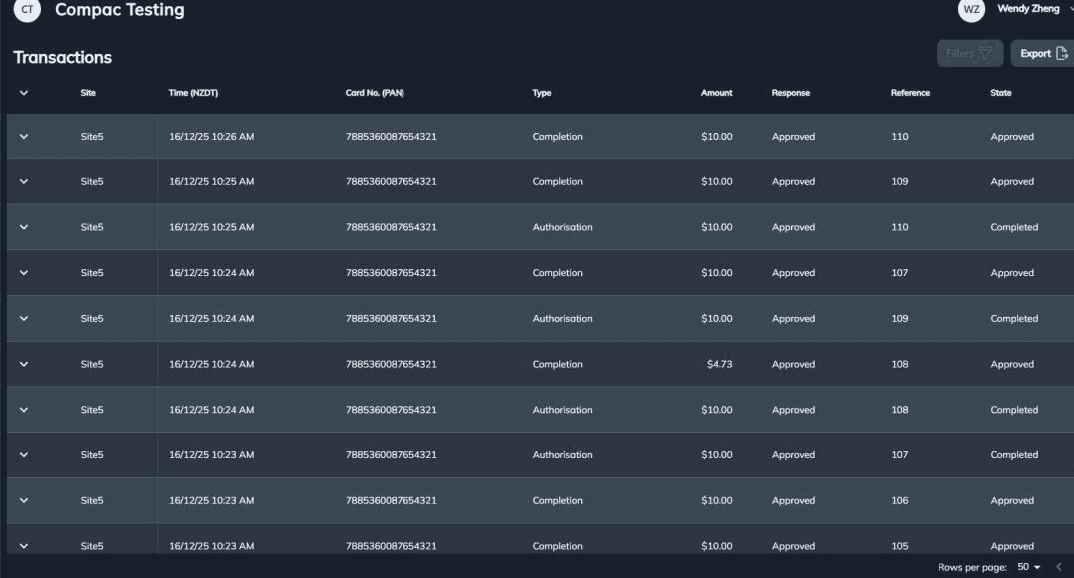Click Completed state in reference 108 row

pyautogui.click(x=1014, y=410)
